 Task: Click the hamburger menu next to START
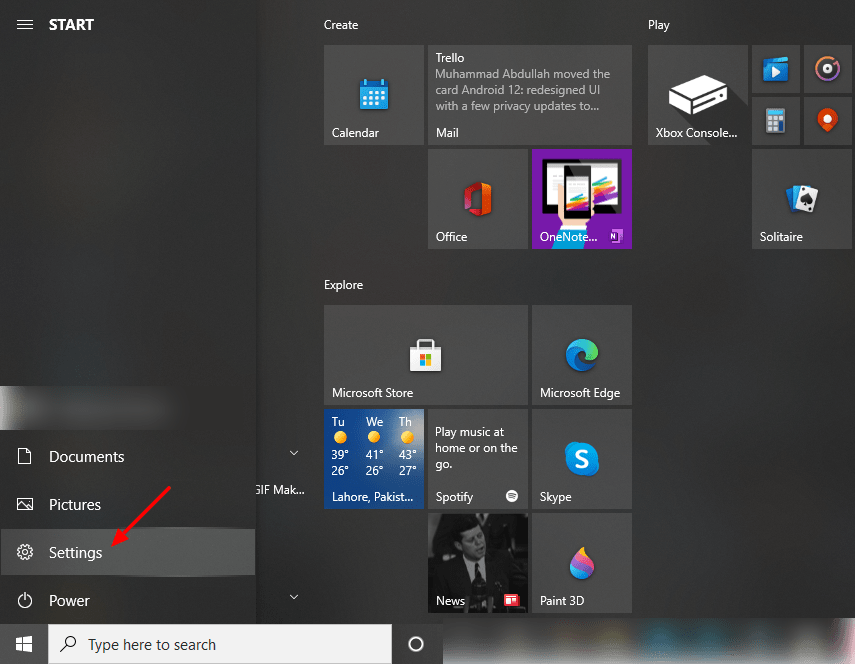(x=25, y=25)
